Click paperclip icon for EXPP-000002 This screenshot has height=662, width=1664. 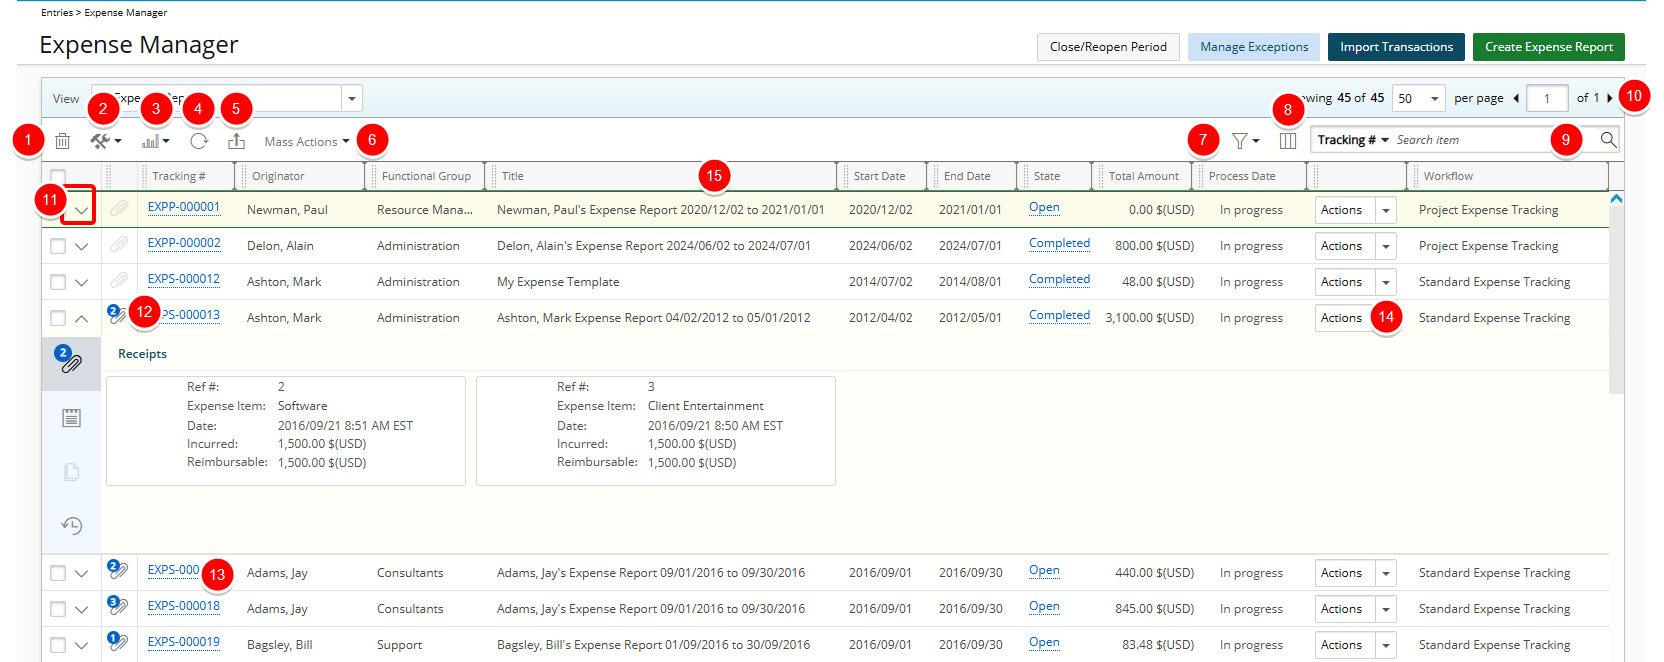(119, 244)
